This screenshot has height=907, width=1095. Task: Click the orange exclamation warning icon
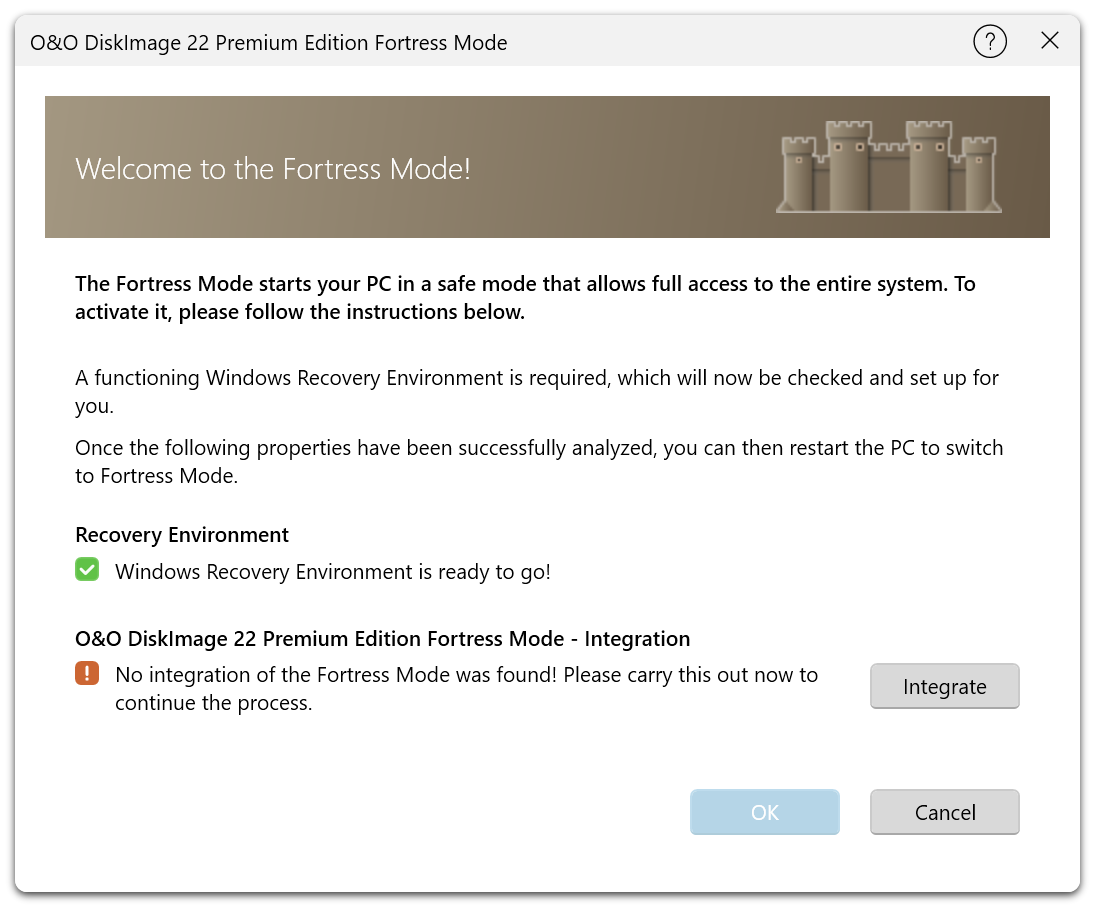tap(87, 674)
